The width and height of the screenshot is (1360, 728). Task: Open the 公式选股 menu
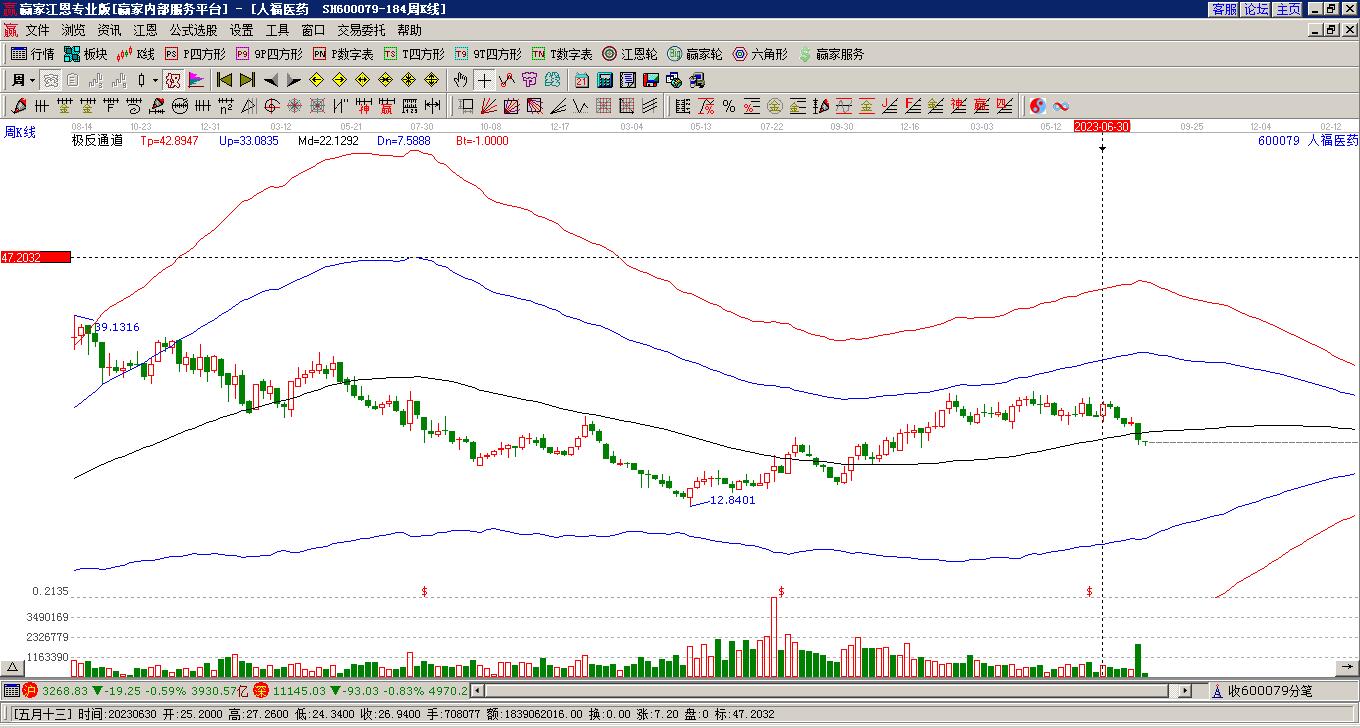(x=193, y=31)
